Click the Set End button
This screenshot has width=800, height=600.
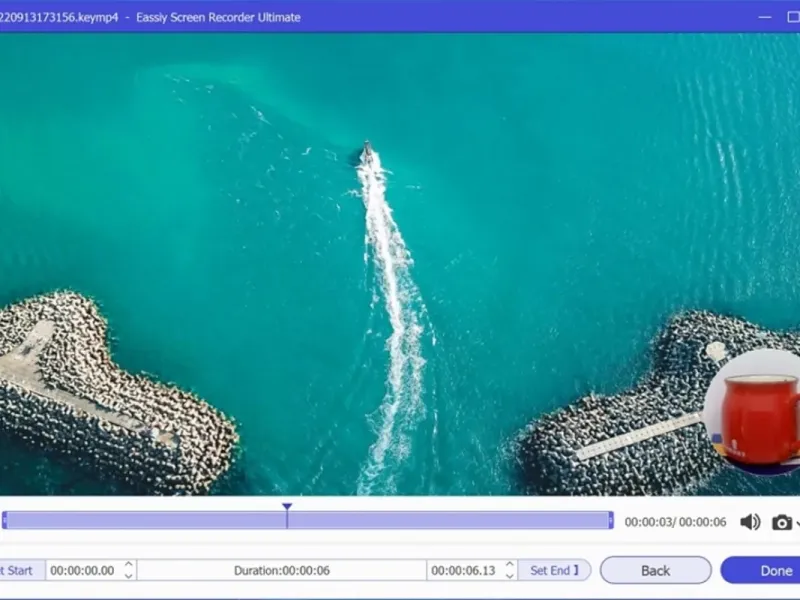click(x=554, y=571)
